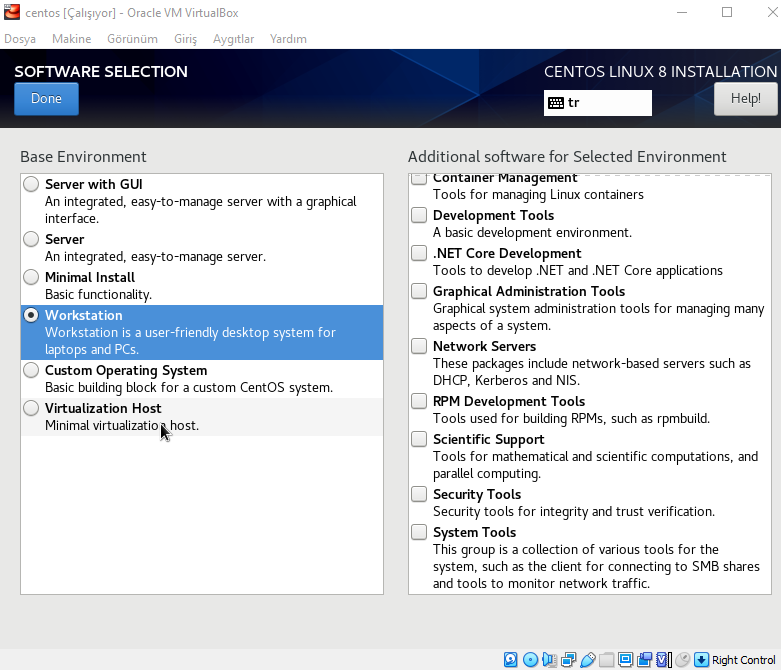781x670 pixels.
Task: Click the optical drive status icon
Action: [x=530, y=660]
